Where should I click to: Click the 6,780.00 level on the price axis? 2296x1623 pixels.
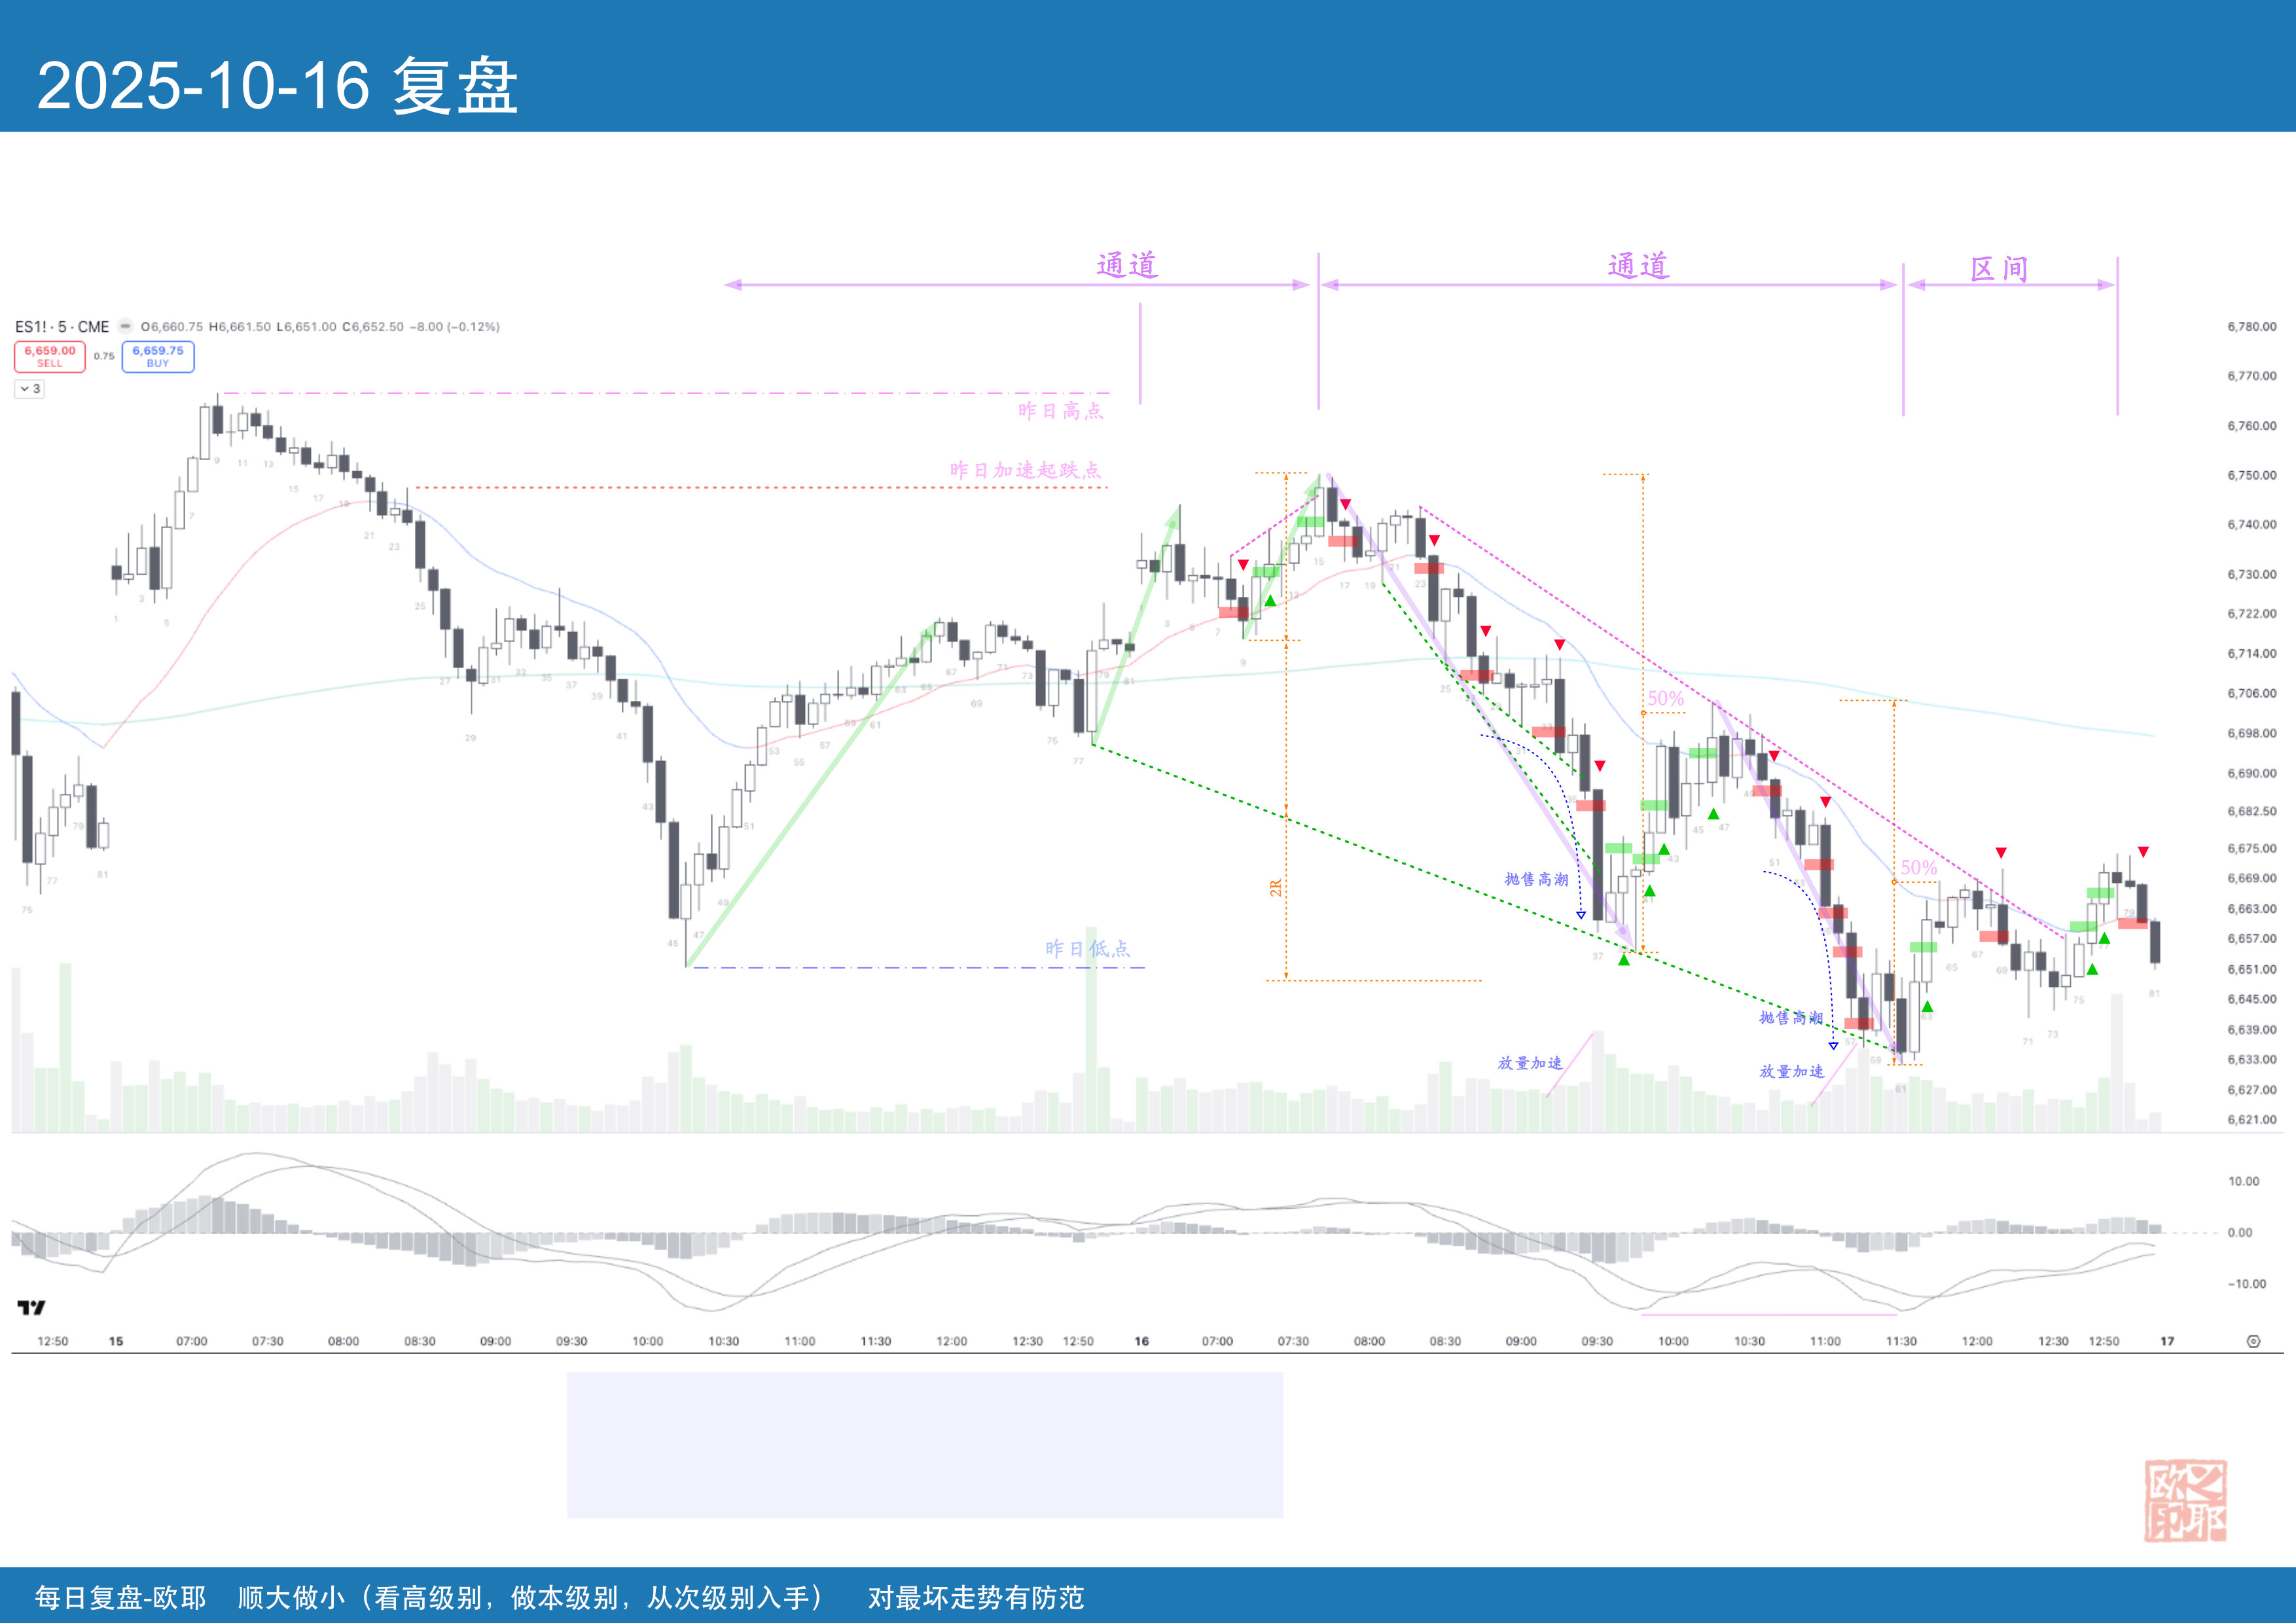pyautogui.click(x=2251, y=327)
